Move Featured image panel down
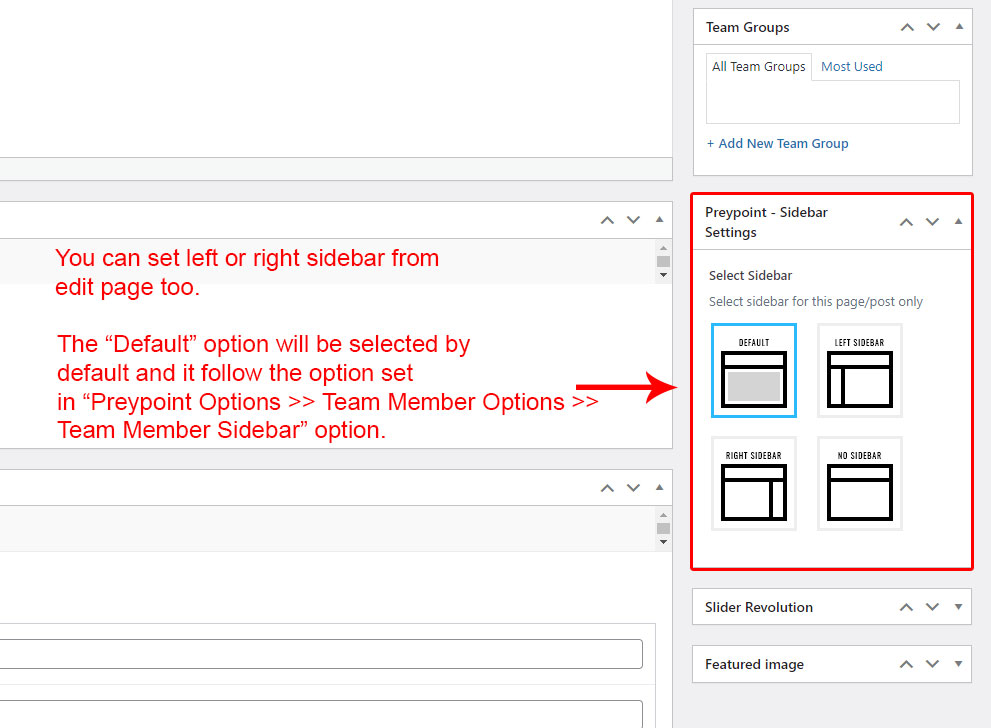Screen dimensions: 991x728 (x=933, y=664)
